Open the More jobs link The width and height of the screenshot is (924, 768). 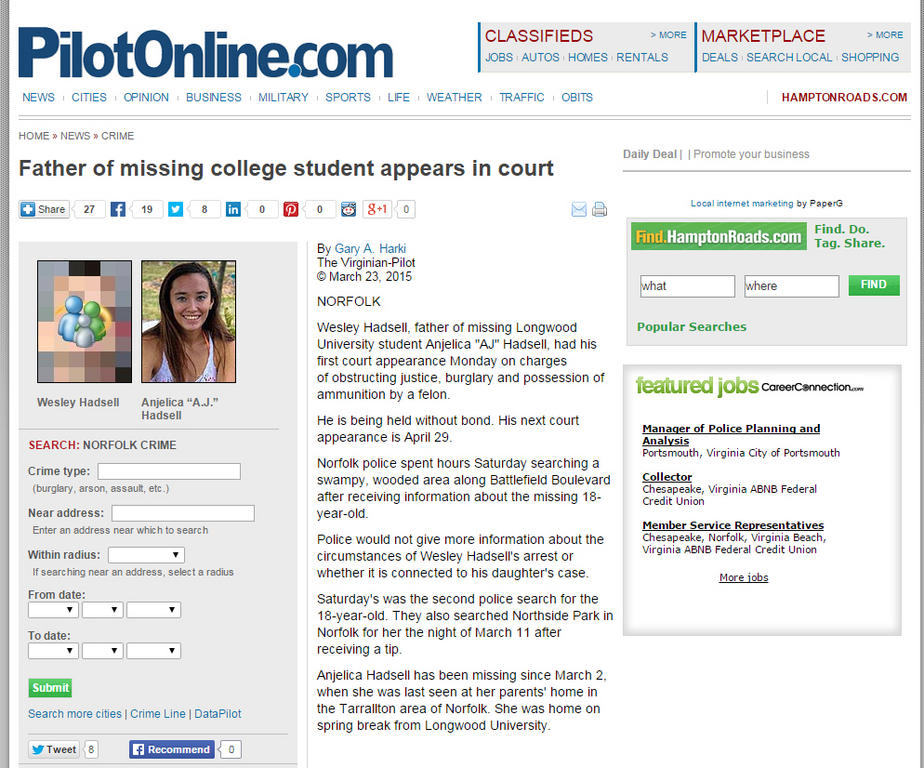coord(744,578)
